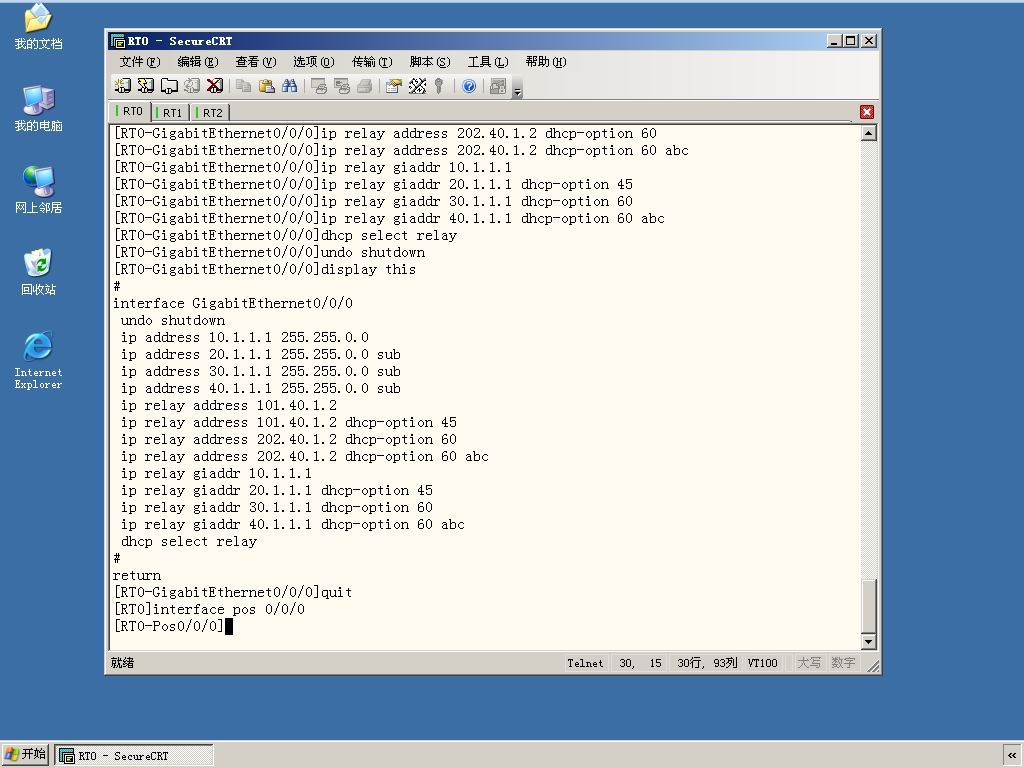Open the 编辑 (Edit) menu
This screenshot has height=768, width=1024.
(x=198, y=62)
